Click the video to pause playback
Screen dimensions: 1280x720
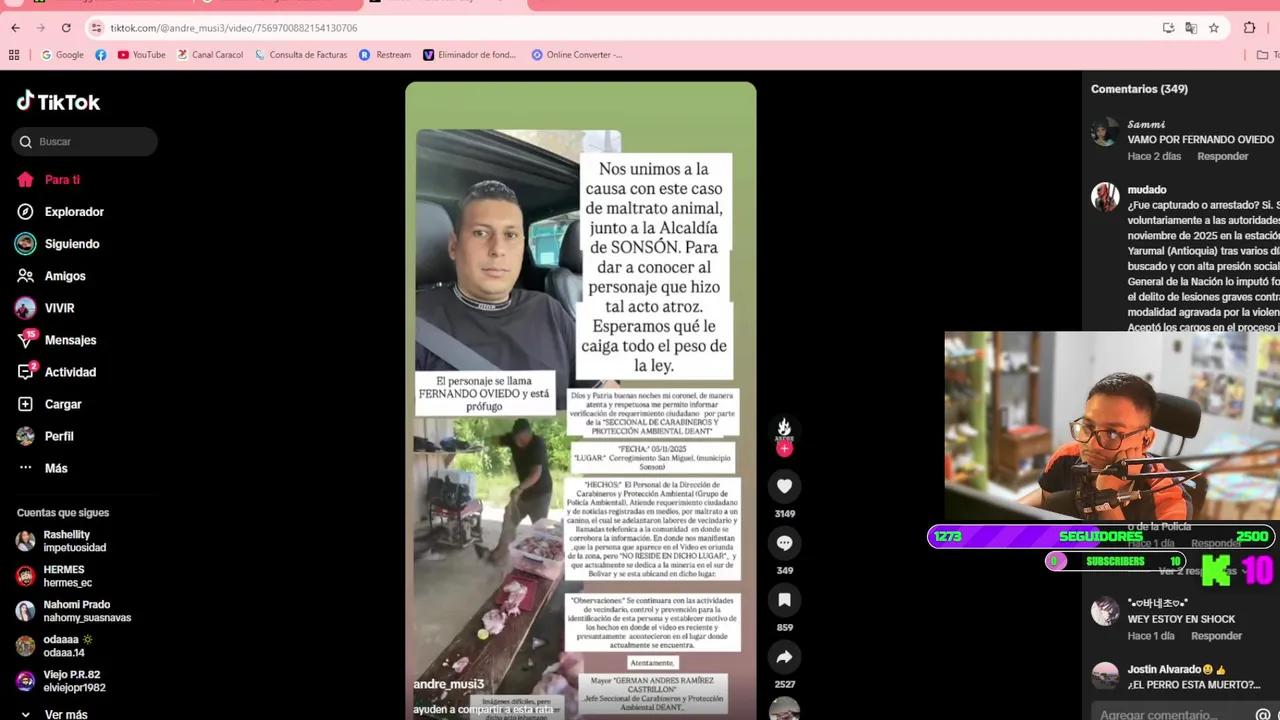pyautogui.click(x=581, y=401)
